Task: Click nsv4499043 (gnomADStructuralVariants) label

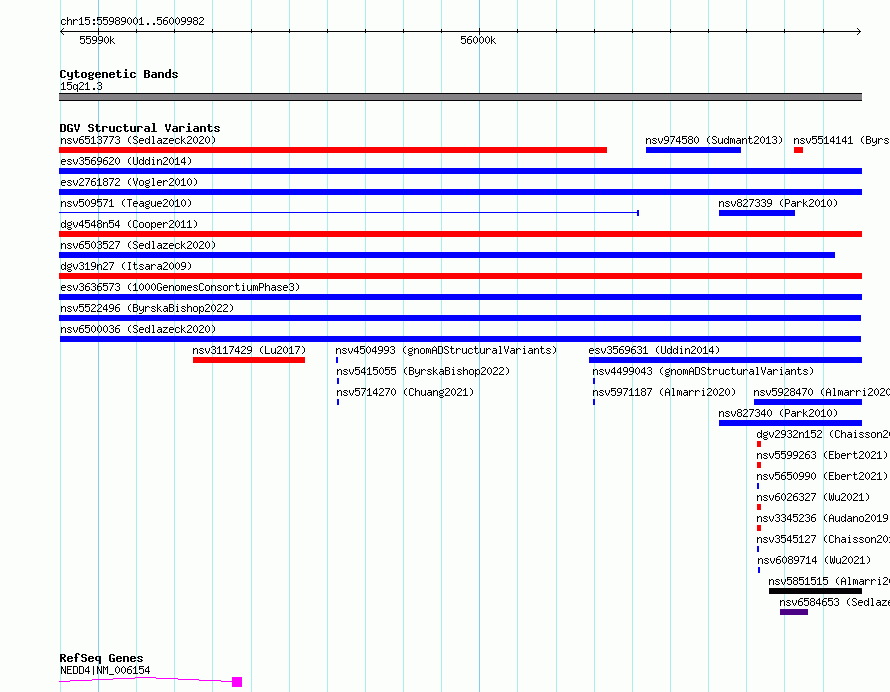Action: coord(703,371)
